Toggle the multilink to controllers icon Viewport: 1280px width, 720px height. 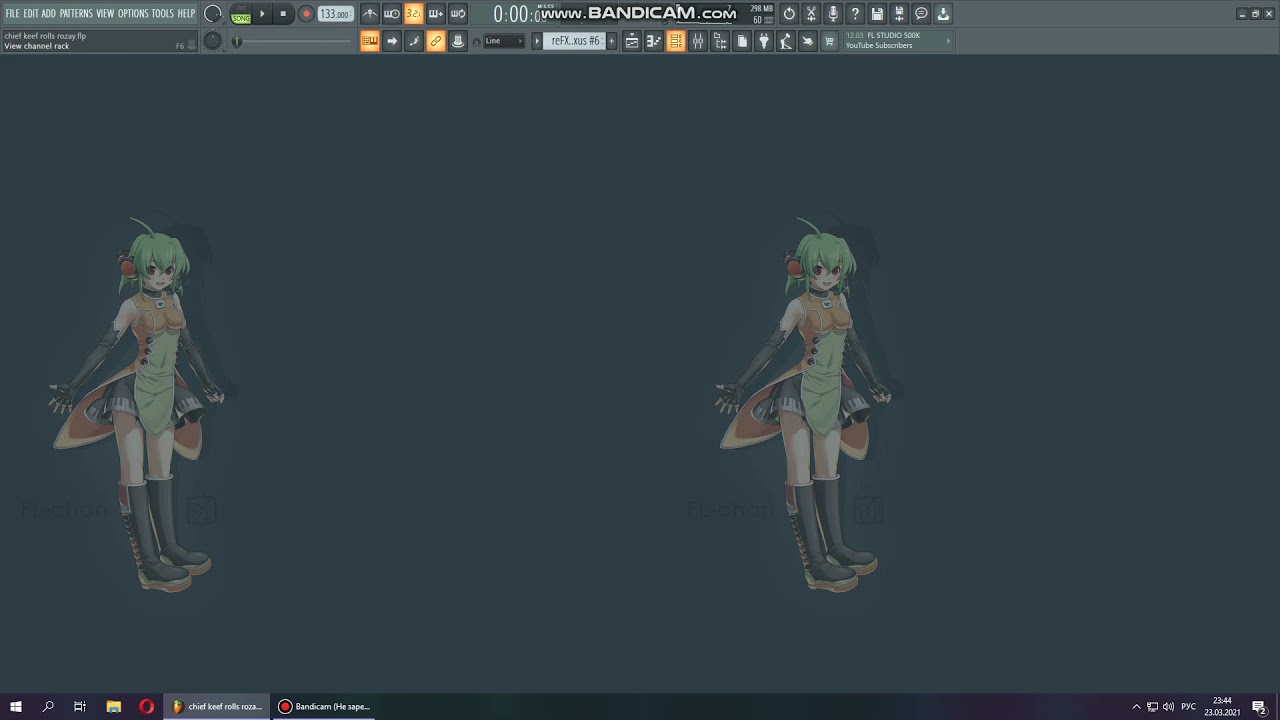436,41
